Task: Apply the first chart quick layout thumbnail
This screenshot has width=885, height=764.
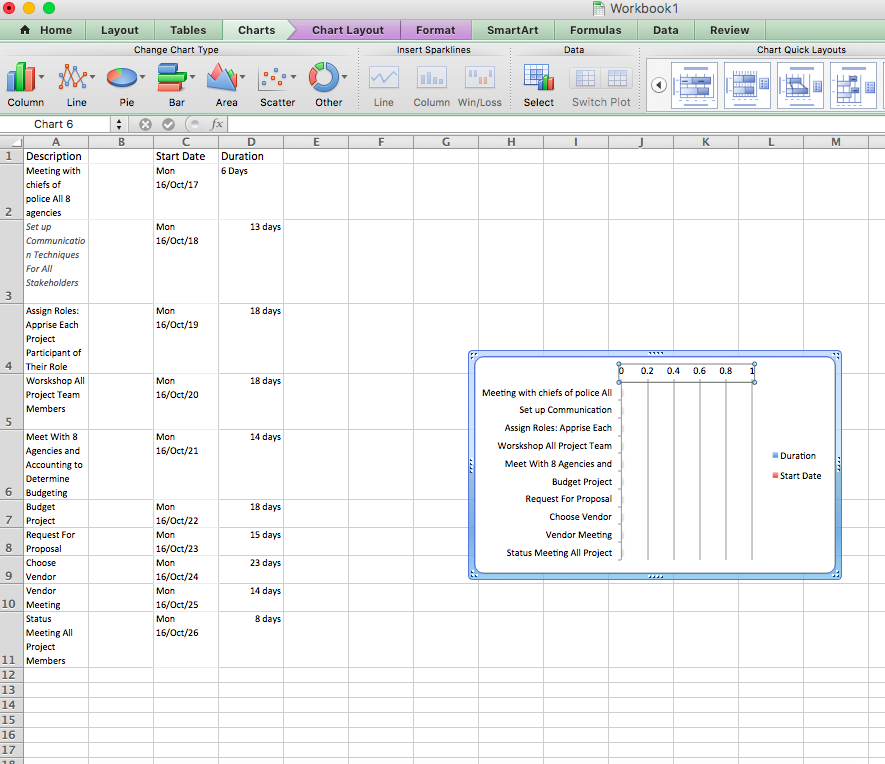Action: coord(694,85)
